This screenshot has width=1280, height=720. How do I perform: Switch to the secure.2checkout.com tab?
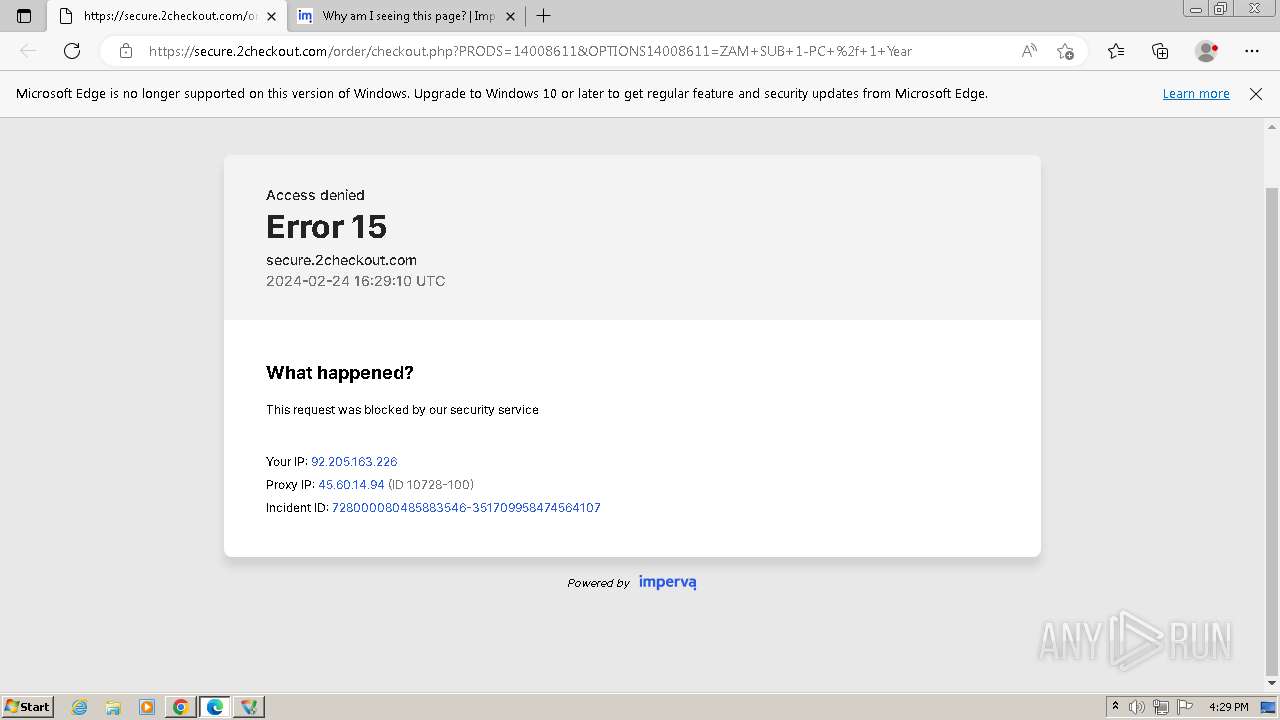tap(167, 16)
